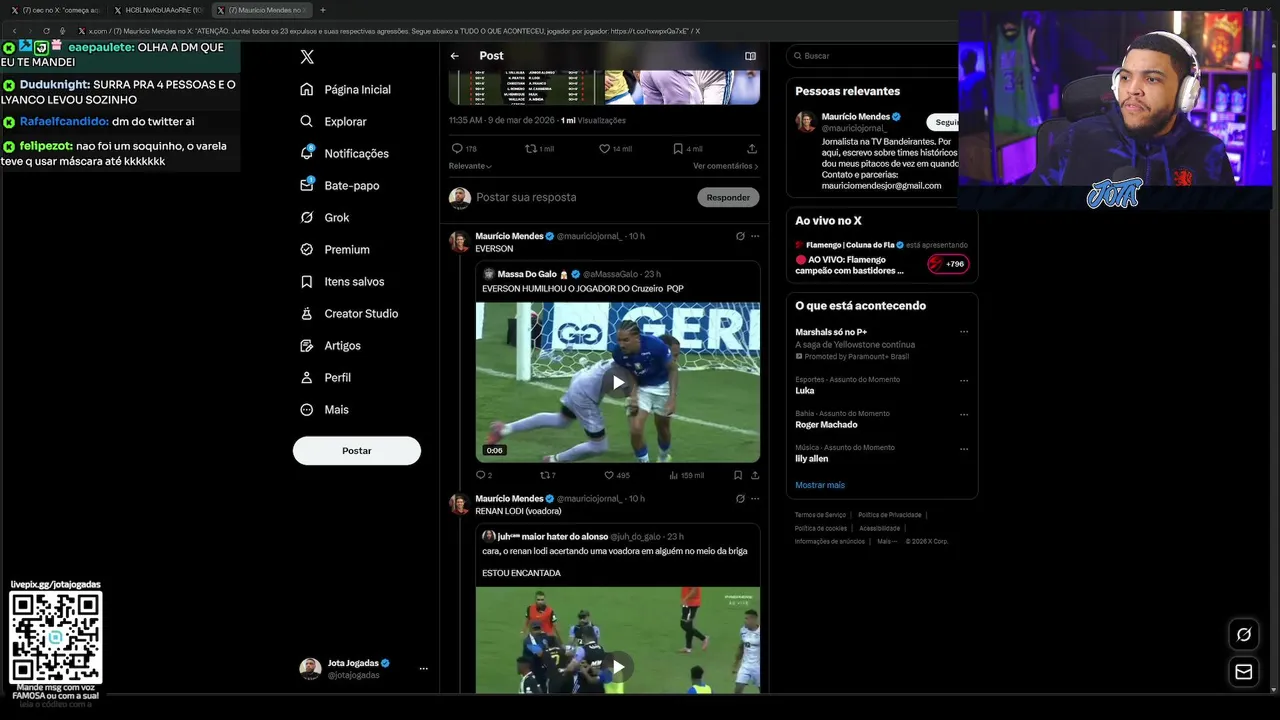Open Grok from the sidebar
The image size is (1280, 720).
324,217
